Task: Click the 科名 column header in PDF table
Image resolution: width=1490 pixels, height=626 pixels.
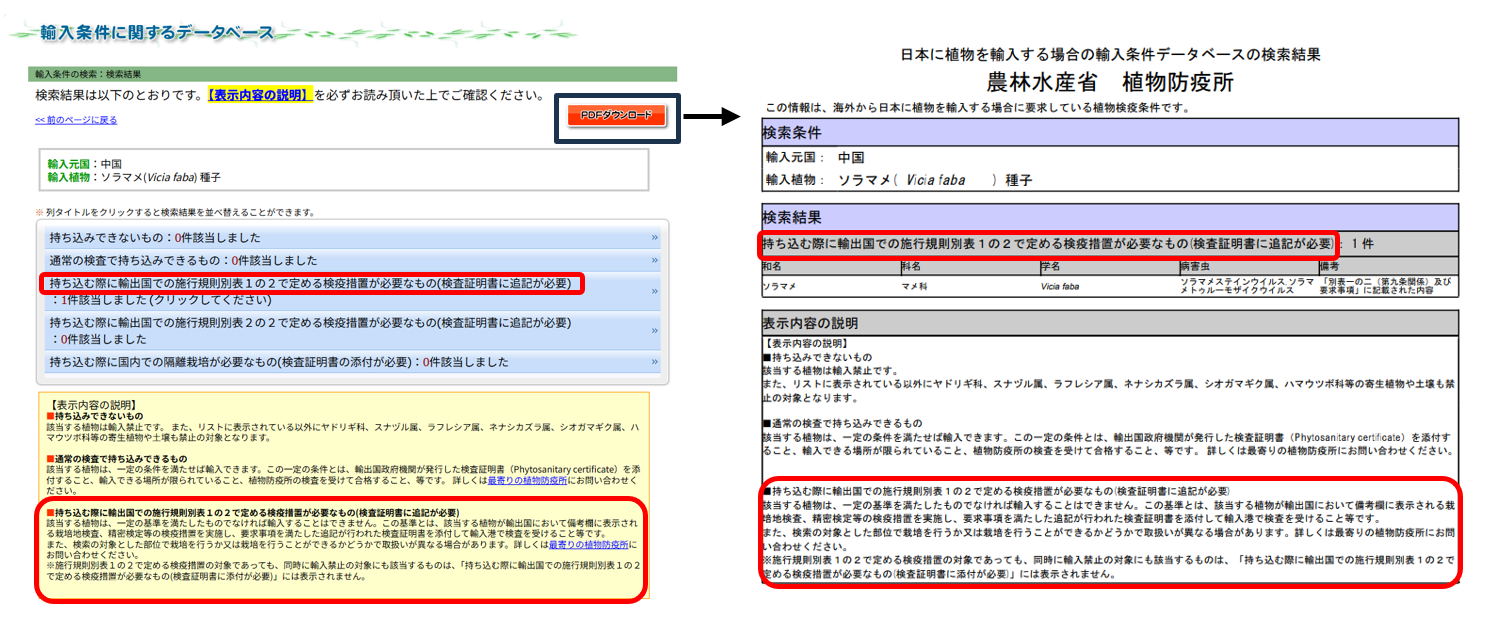Action: coord(911,267)
